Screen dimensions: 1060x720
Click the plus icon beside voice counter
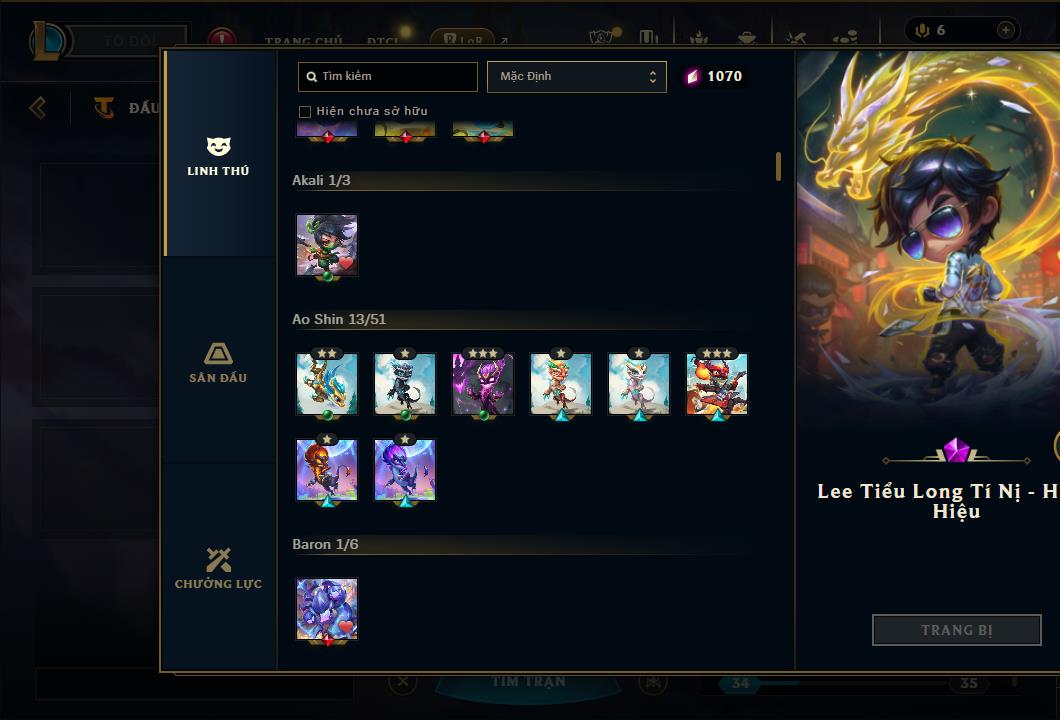click(1005, 30)
